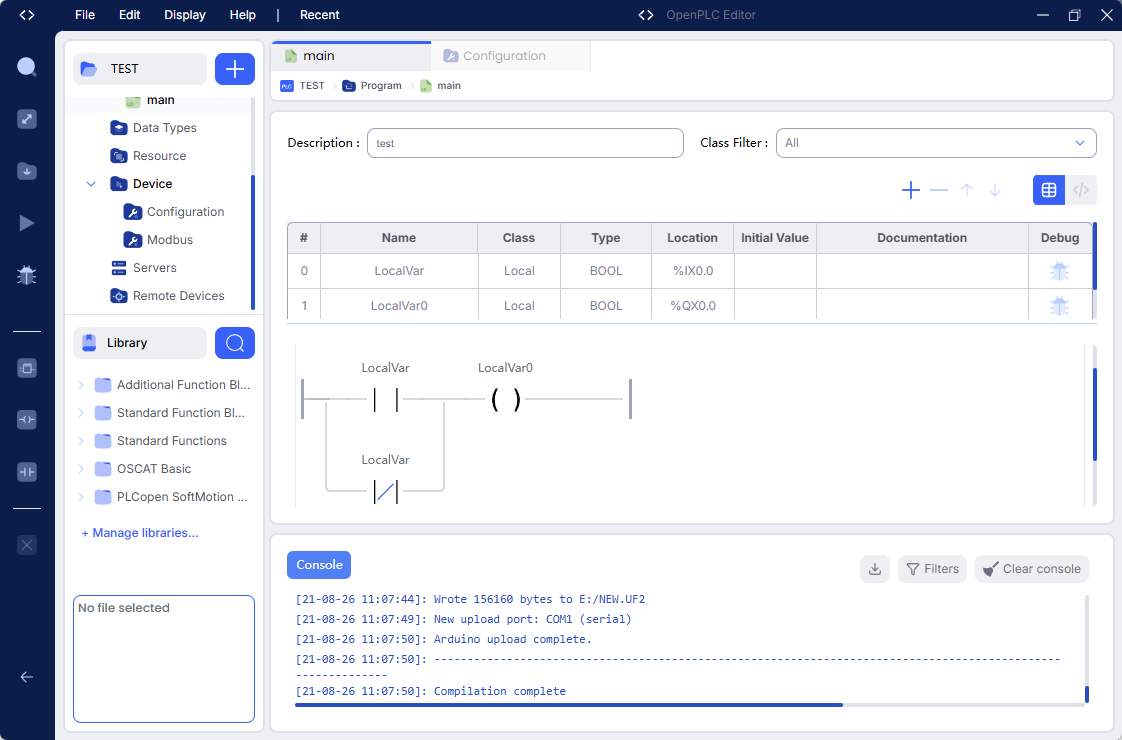Open the Edit menu
The height and width of the screenshot is (740, 1122).
coord(130,15)
